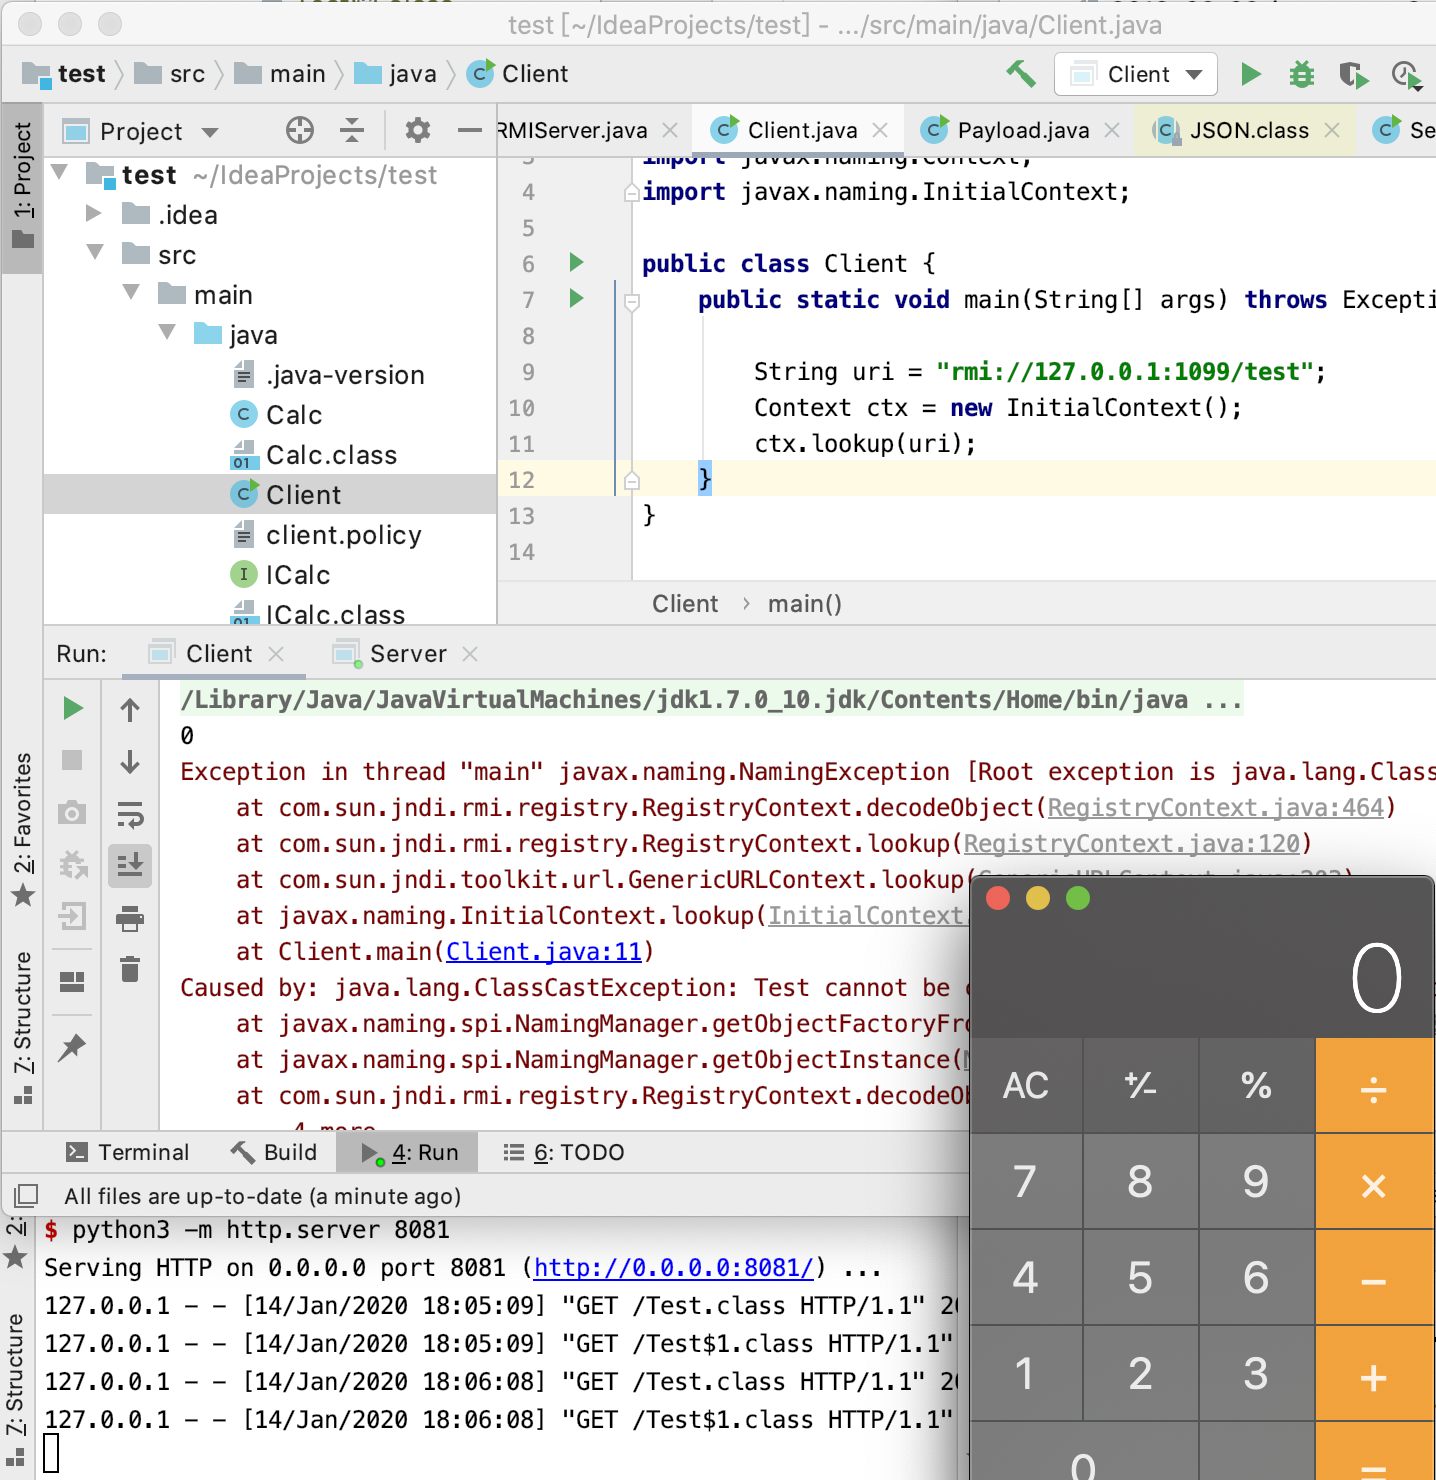Collapse the src folder
Screen dimensions: 1436x1480
point(96,253)
